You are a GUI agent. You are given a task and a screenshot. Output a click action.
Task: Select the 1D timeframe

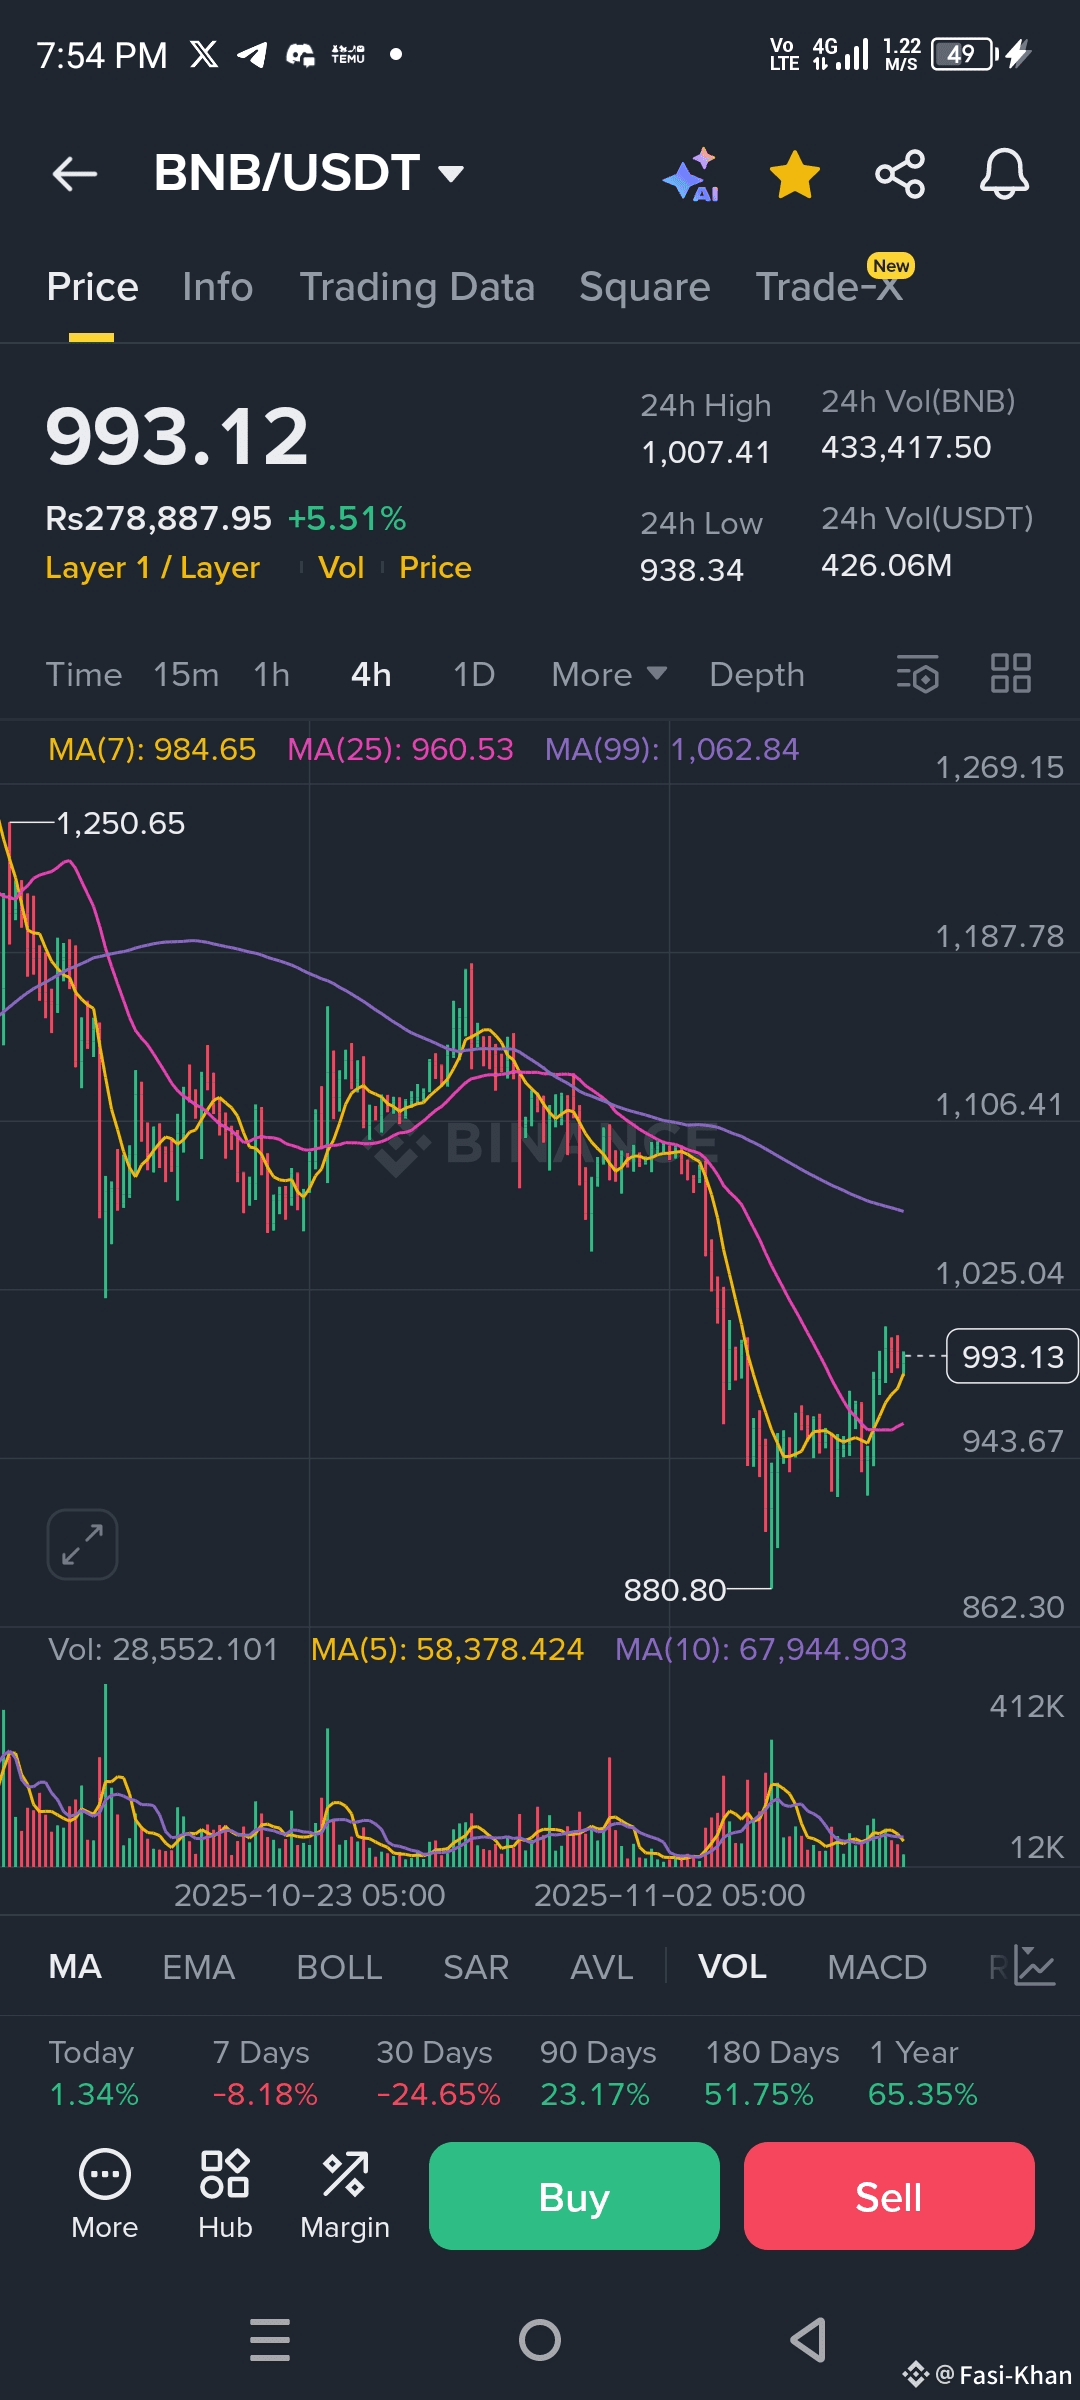[x=474, y=675]
